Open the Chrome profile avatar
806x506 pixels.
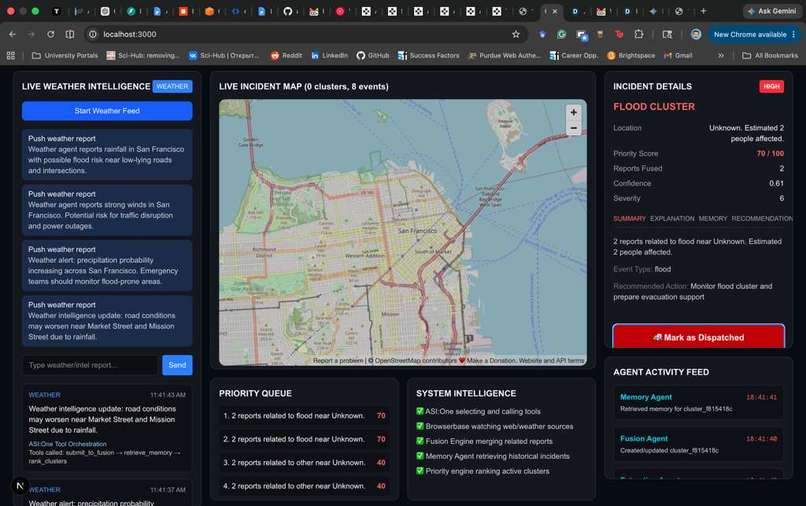tap(695, 34)
